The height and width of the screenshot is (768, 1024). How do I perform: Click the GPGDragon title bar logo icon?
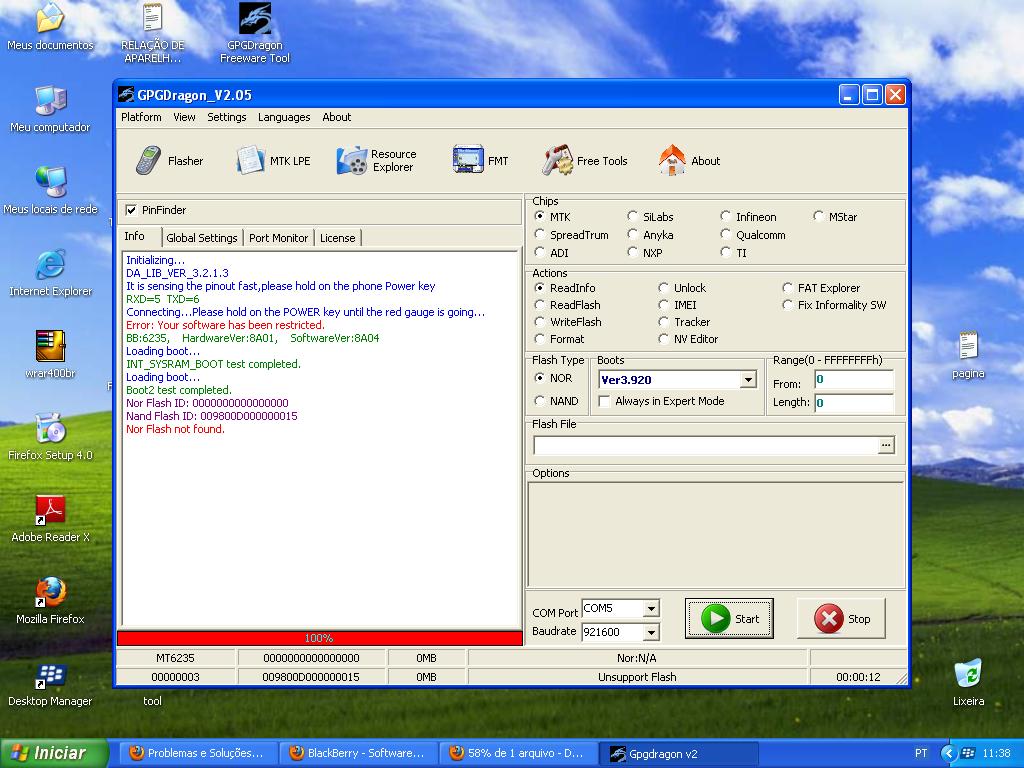tap(126, 95)
